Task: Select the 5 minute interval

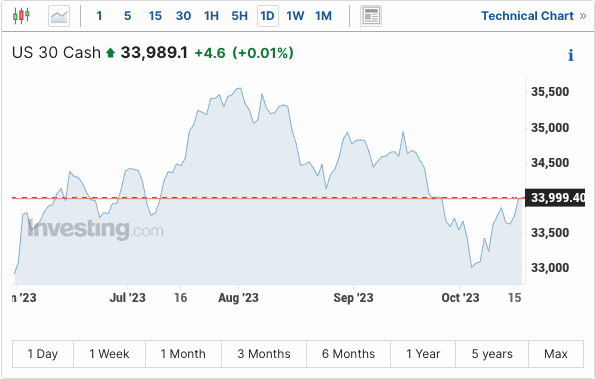Action: tap(128, 16)
